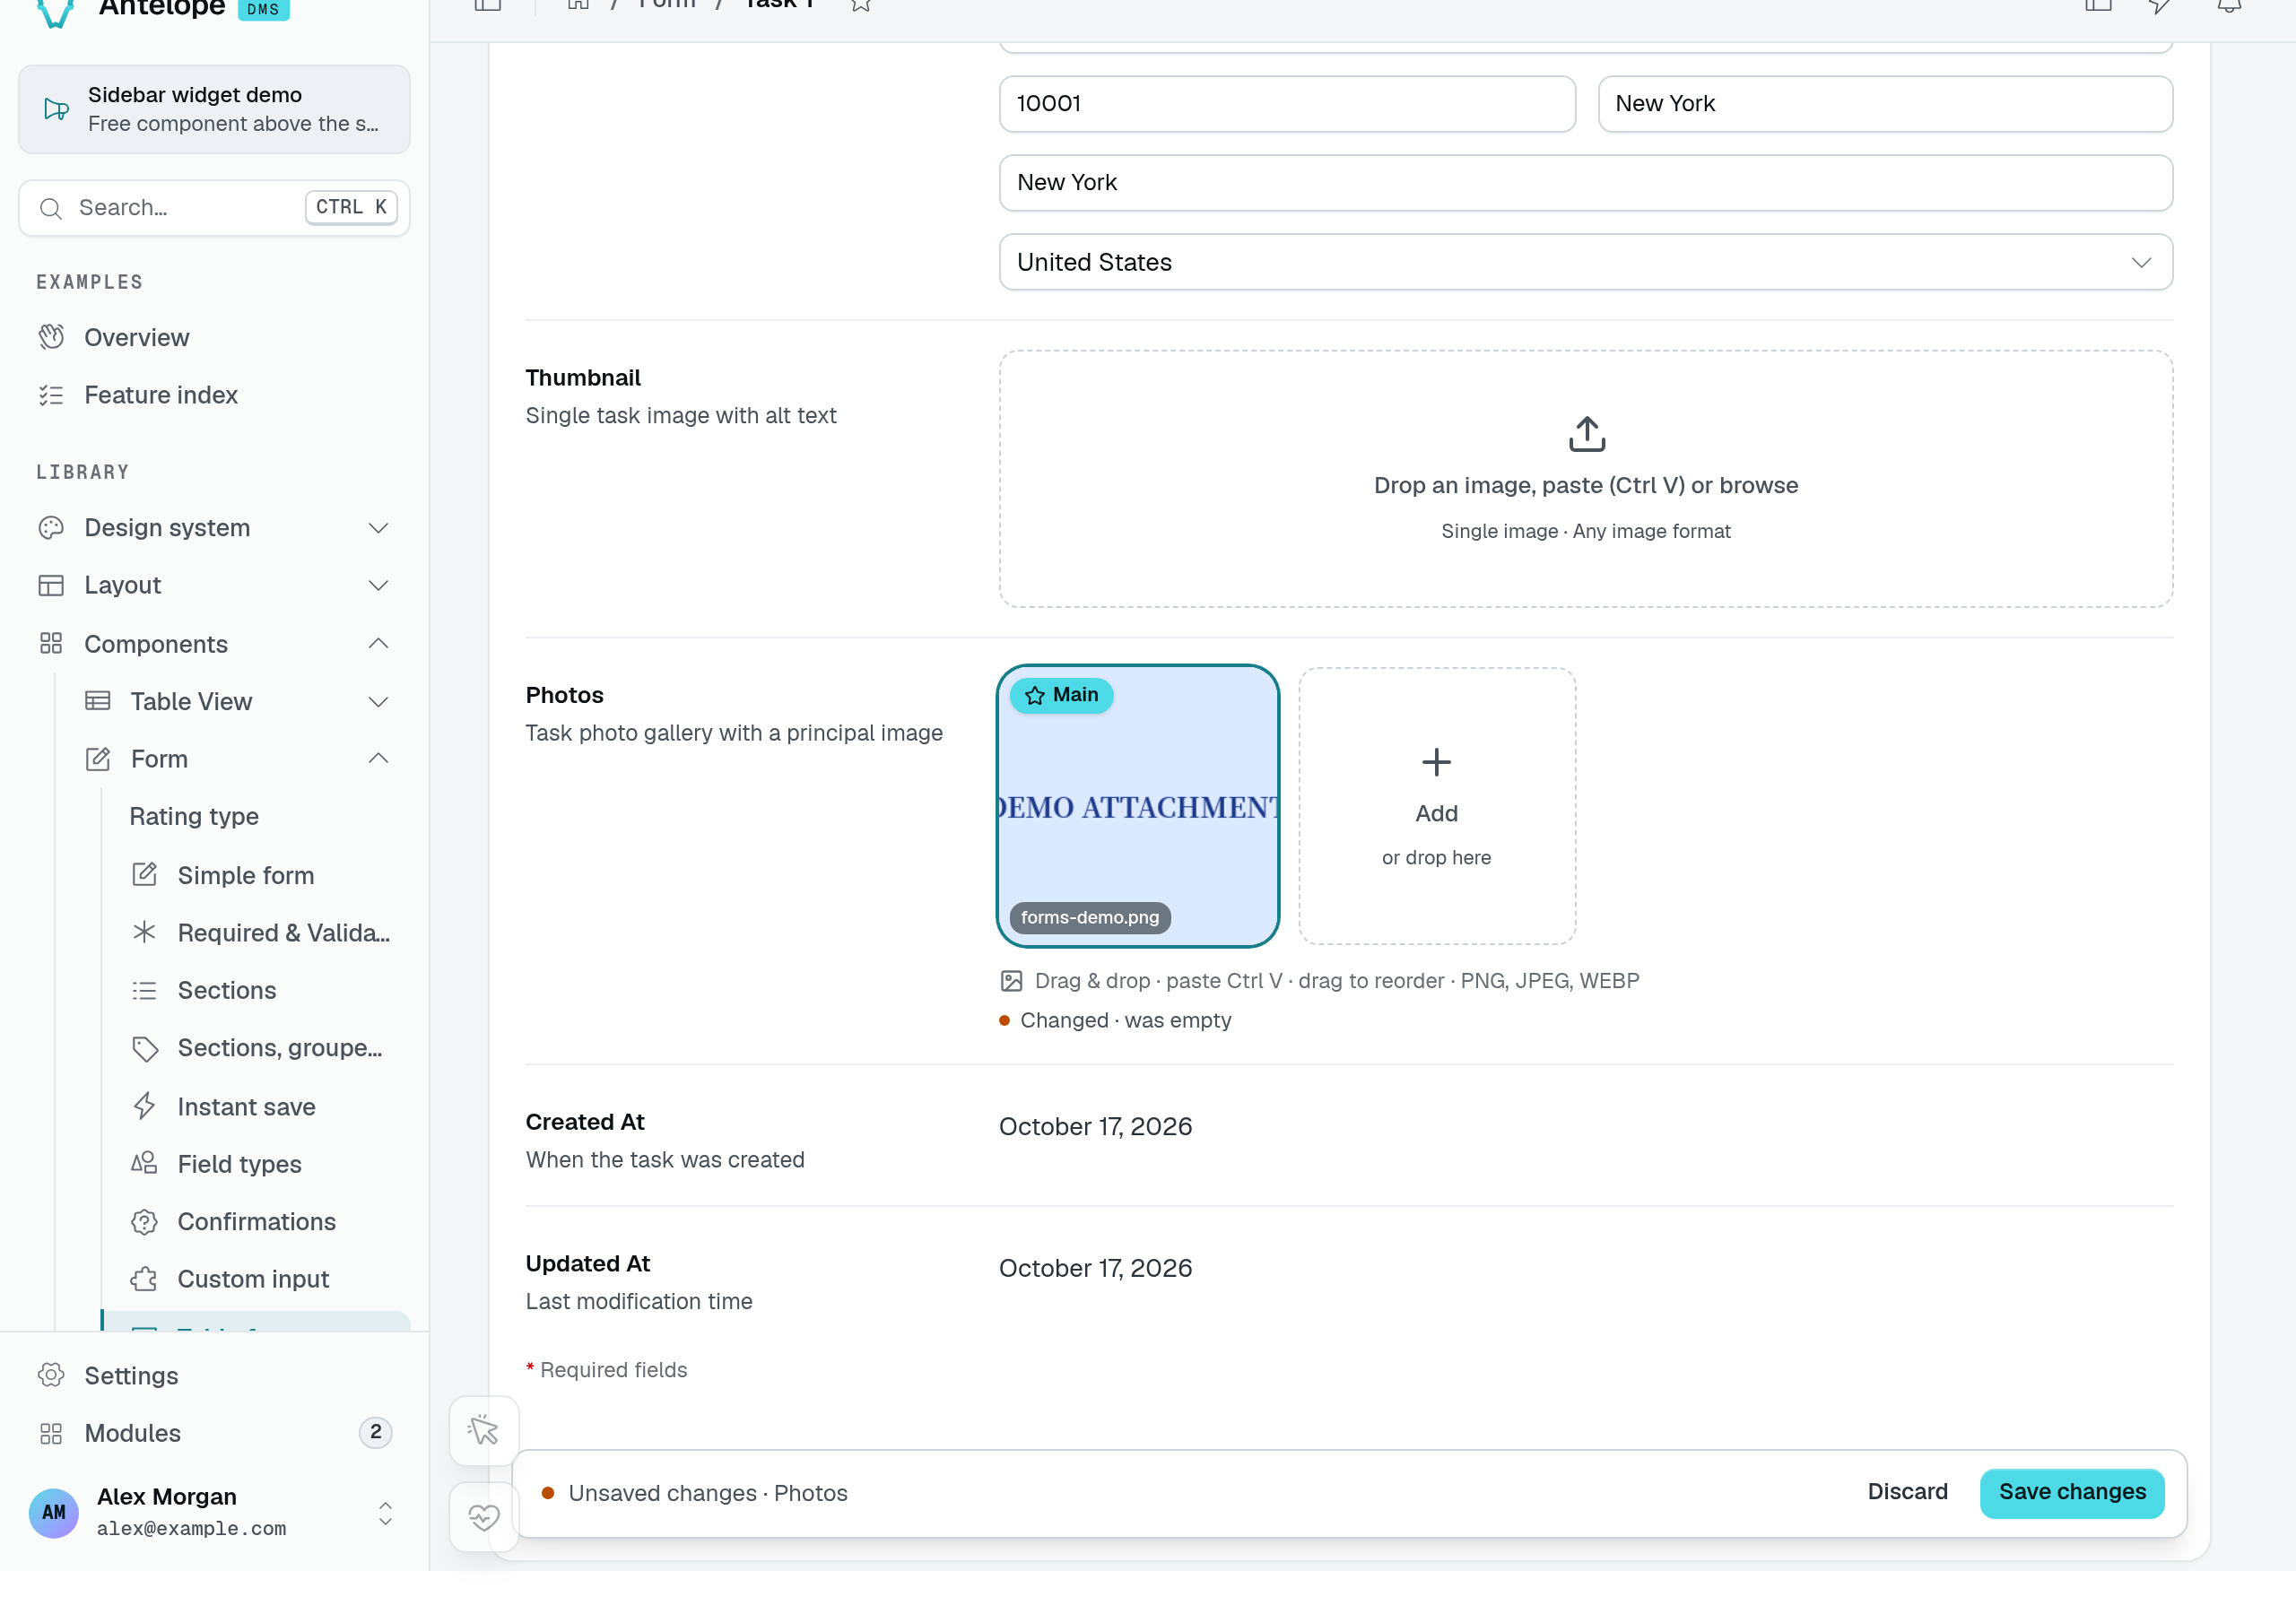Expand the Layout section chevron

[378, 585]
